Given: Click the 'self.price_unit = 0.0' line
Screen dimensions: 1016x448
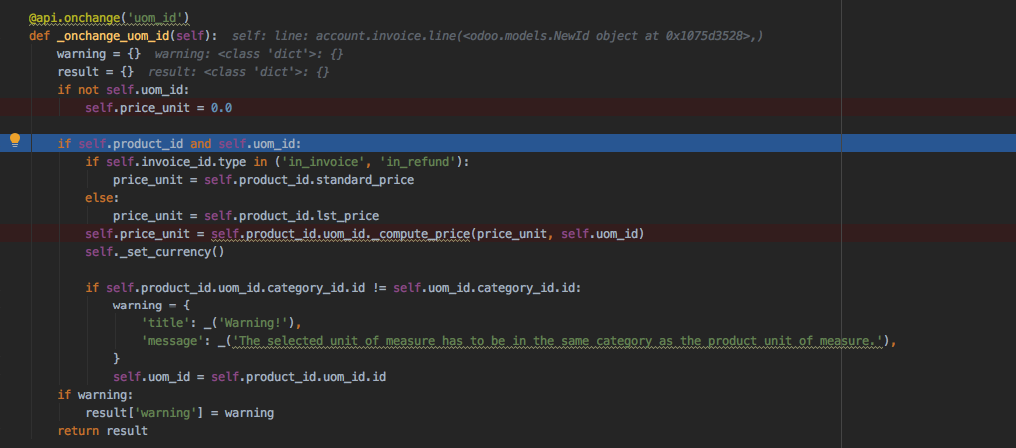Looking at the screenshot, I should [x=159, y=108].
